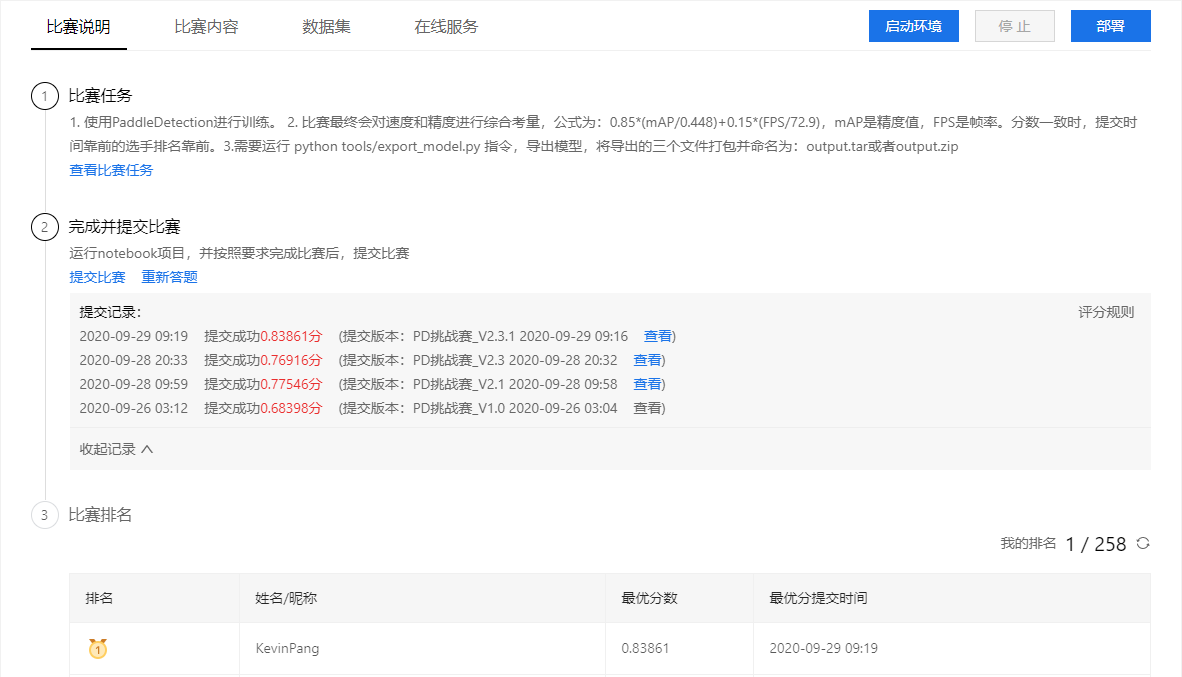Viewport: 1182px width, 677px height.
Task: Click the 重新答题 link
Action: [x=168, y=276]
